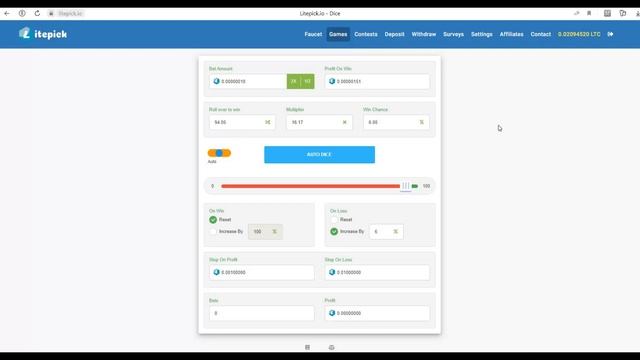This screenshot has width=640, height=360.
Task: Click the Bet Amount input field
Action: coord(248,81)
